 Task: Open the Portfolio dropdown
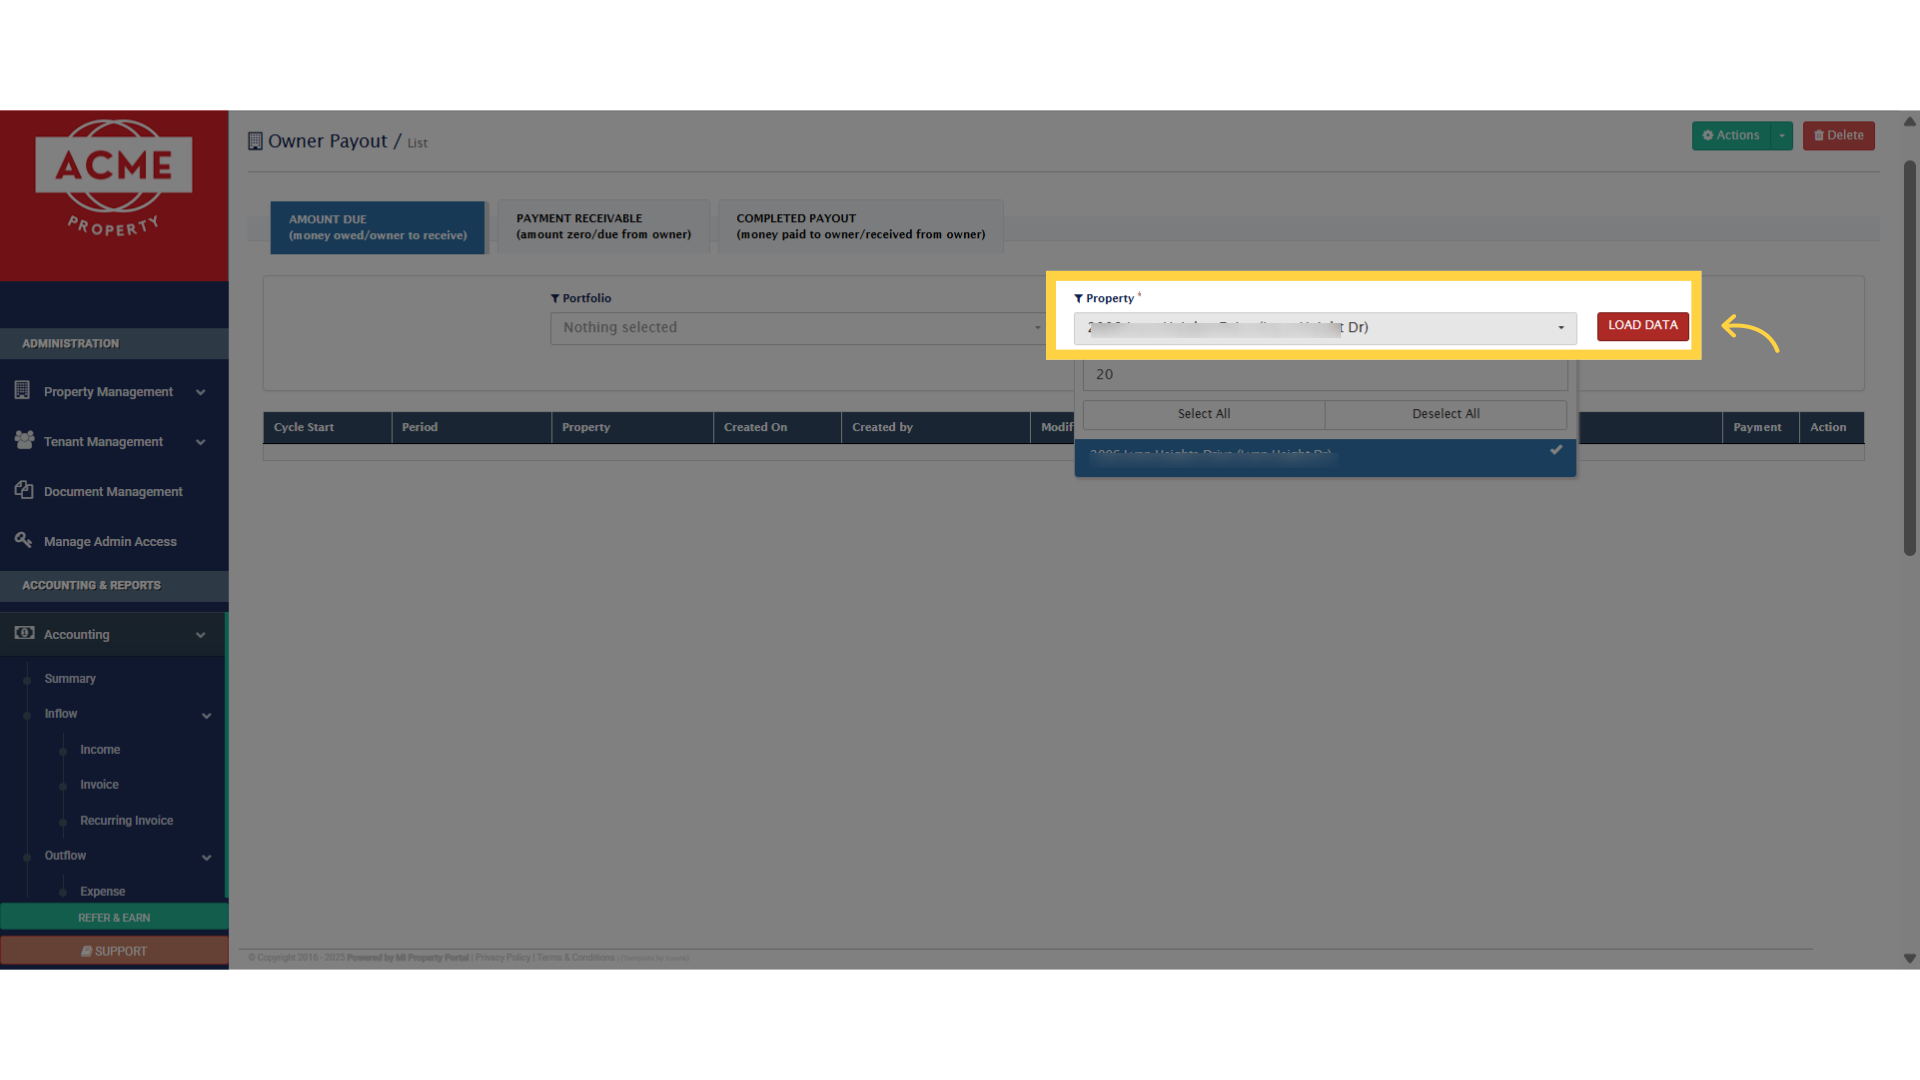[798, 328]
